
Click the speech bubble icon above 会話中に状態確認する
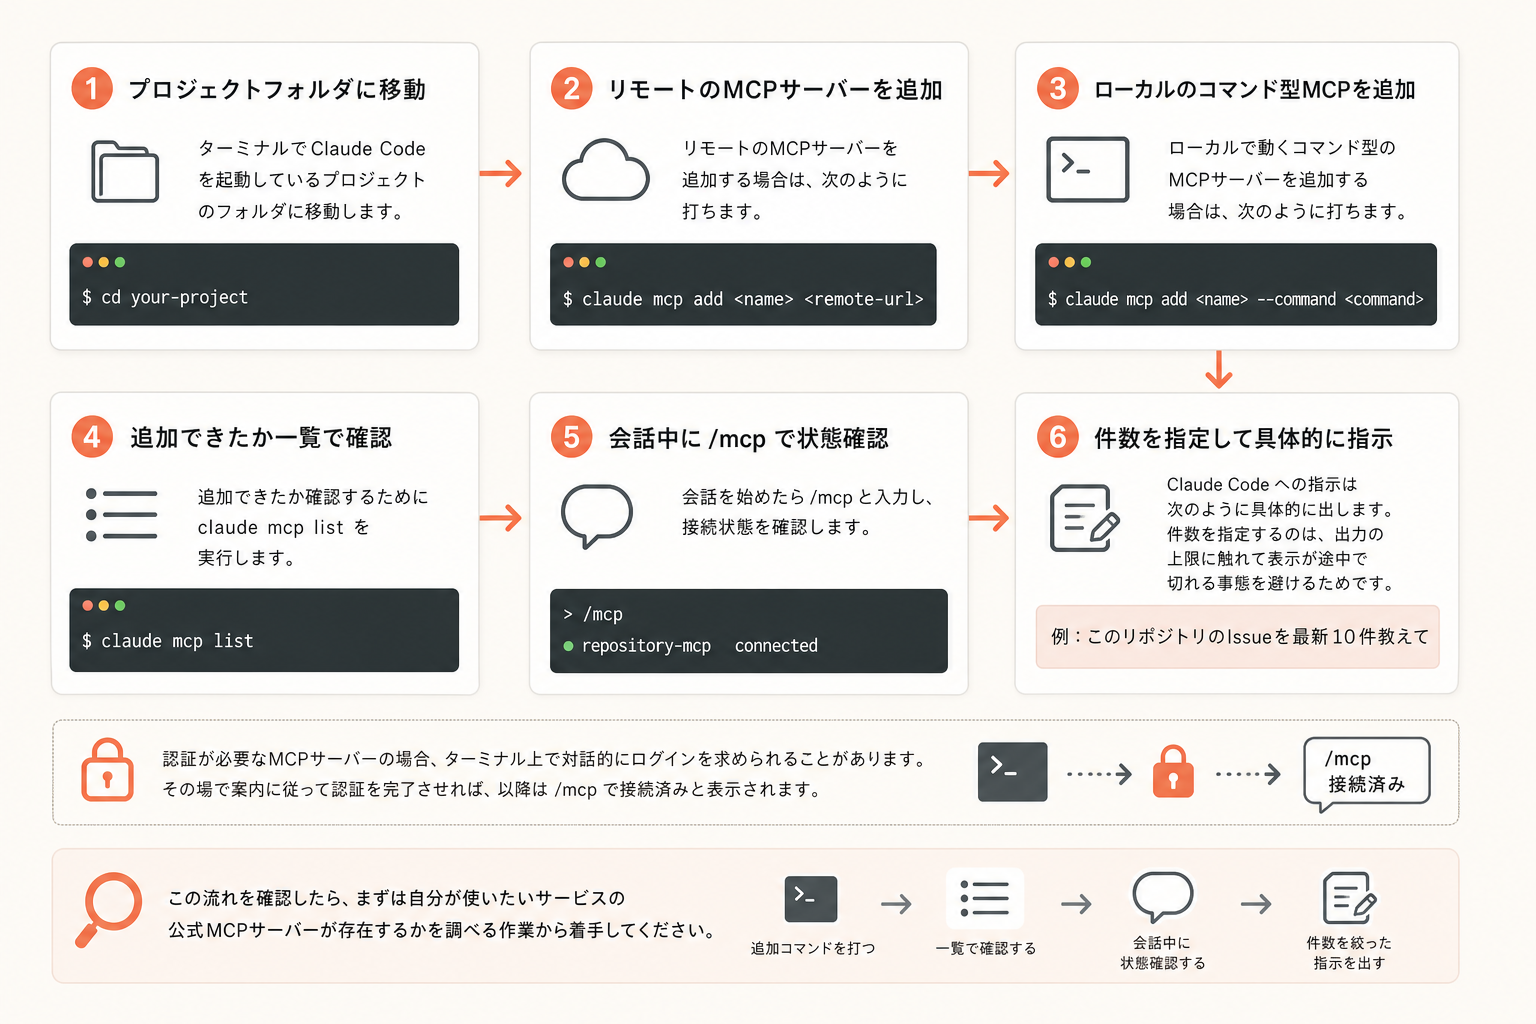[1163, 896]
